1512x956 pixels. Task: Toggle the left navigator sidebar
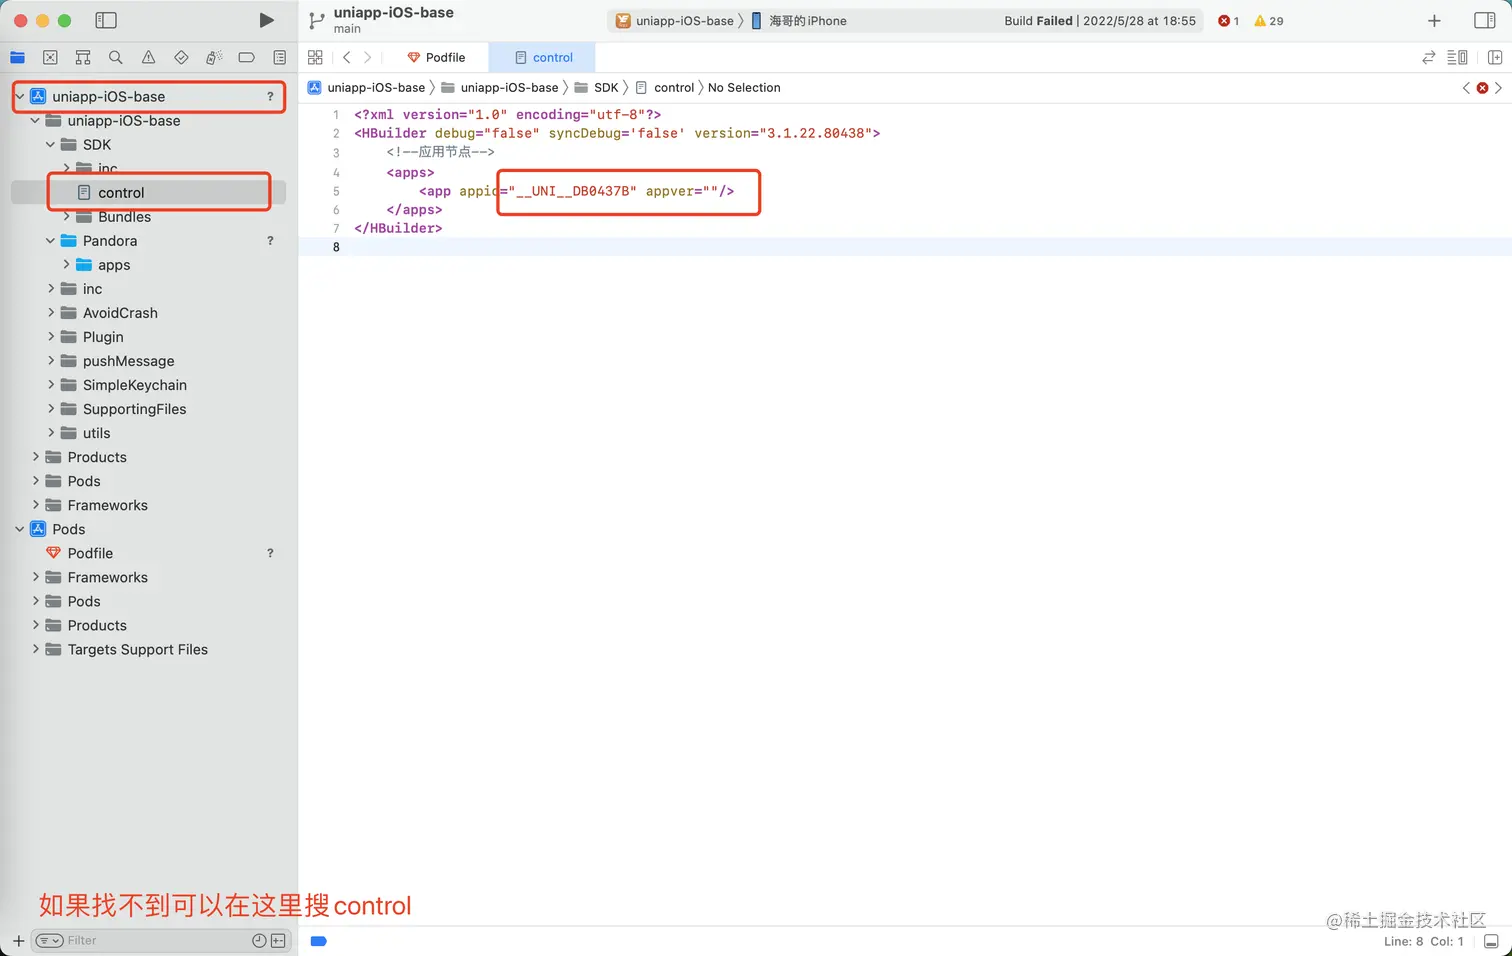(x=105, y=20)
